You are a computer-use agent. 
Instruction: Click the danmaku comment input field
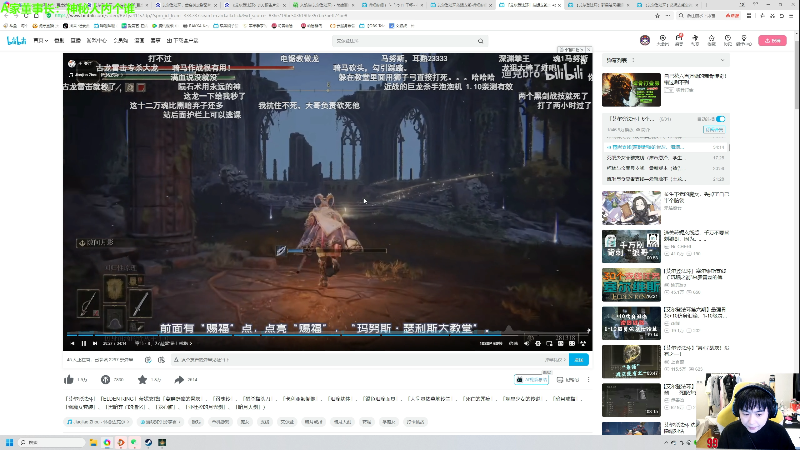pos(370,360)
